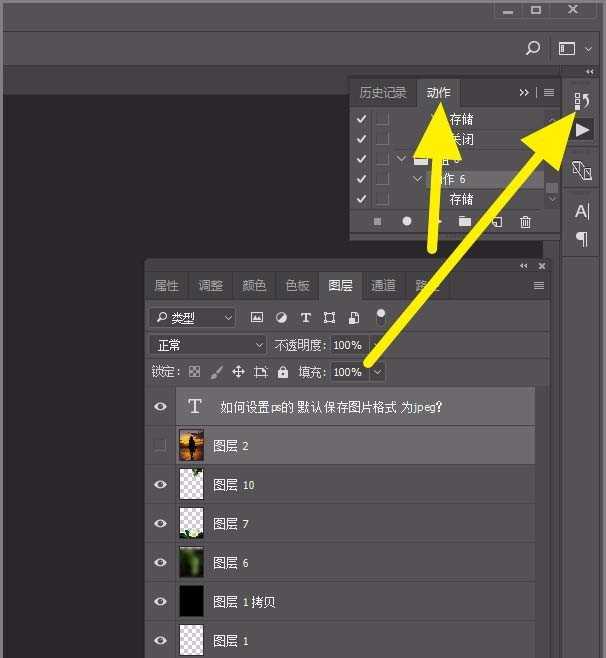Viewport: 606px width, 658px height.
Task: Select 图层 6 green thumbnail
Action: pyautogui.click(x=191, y=562)
